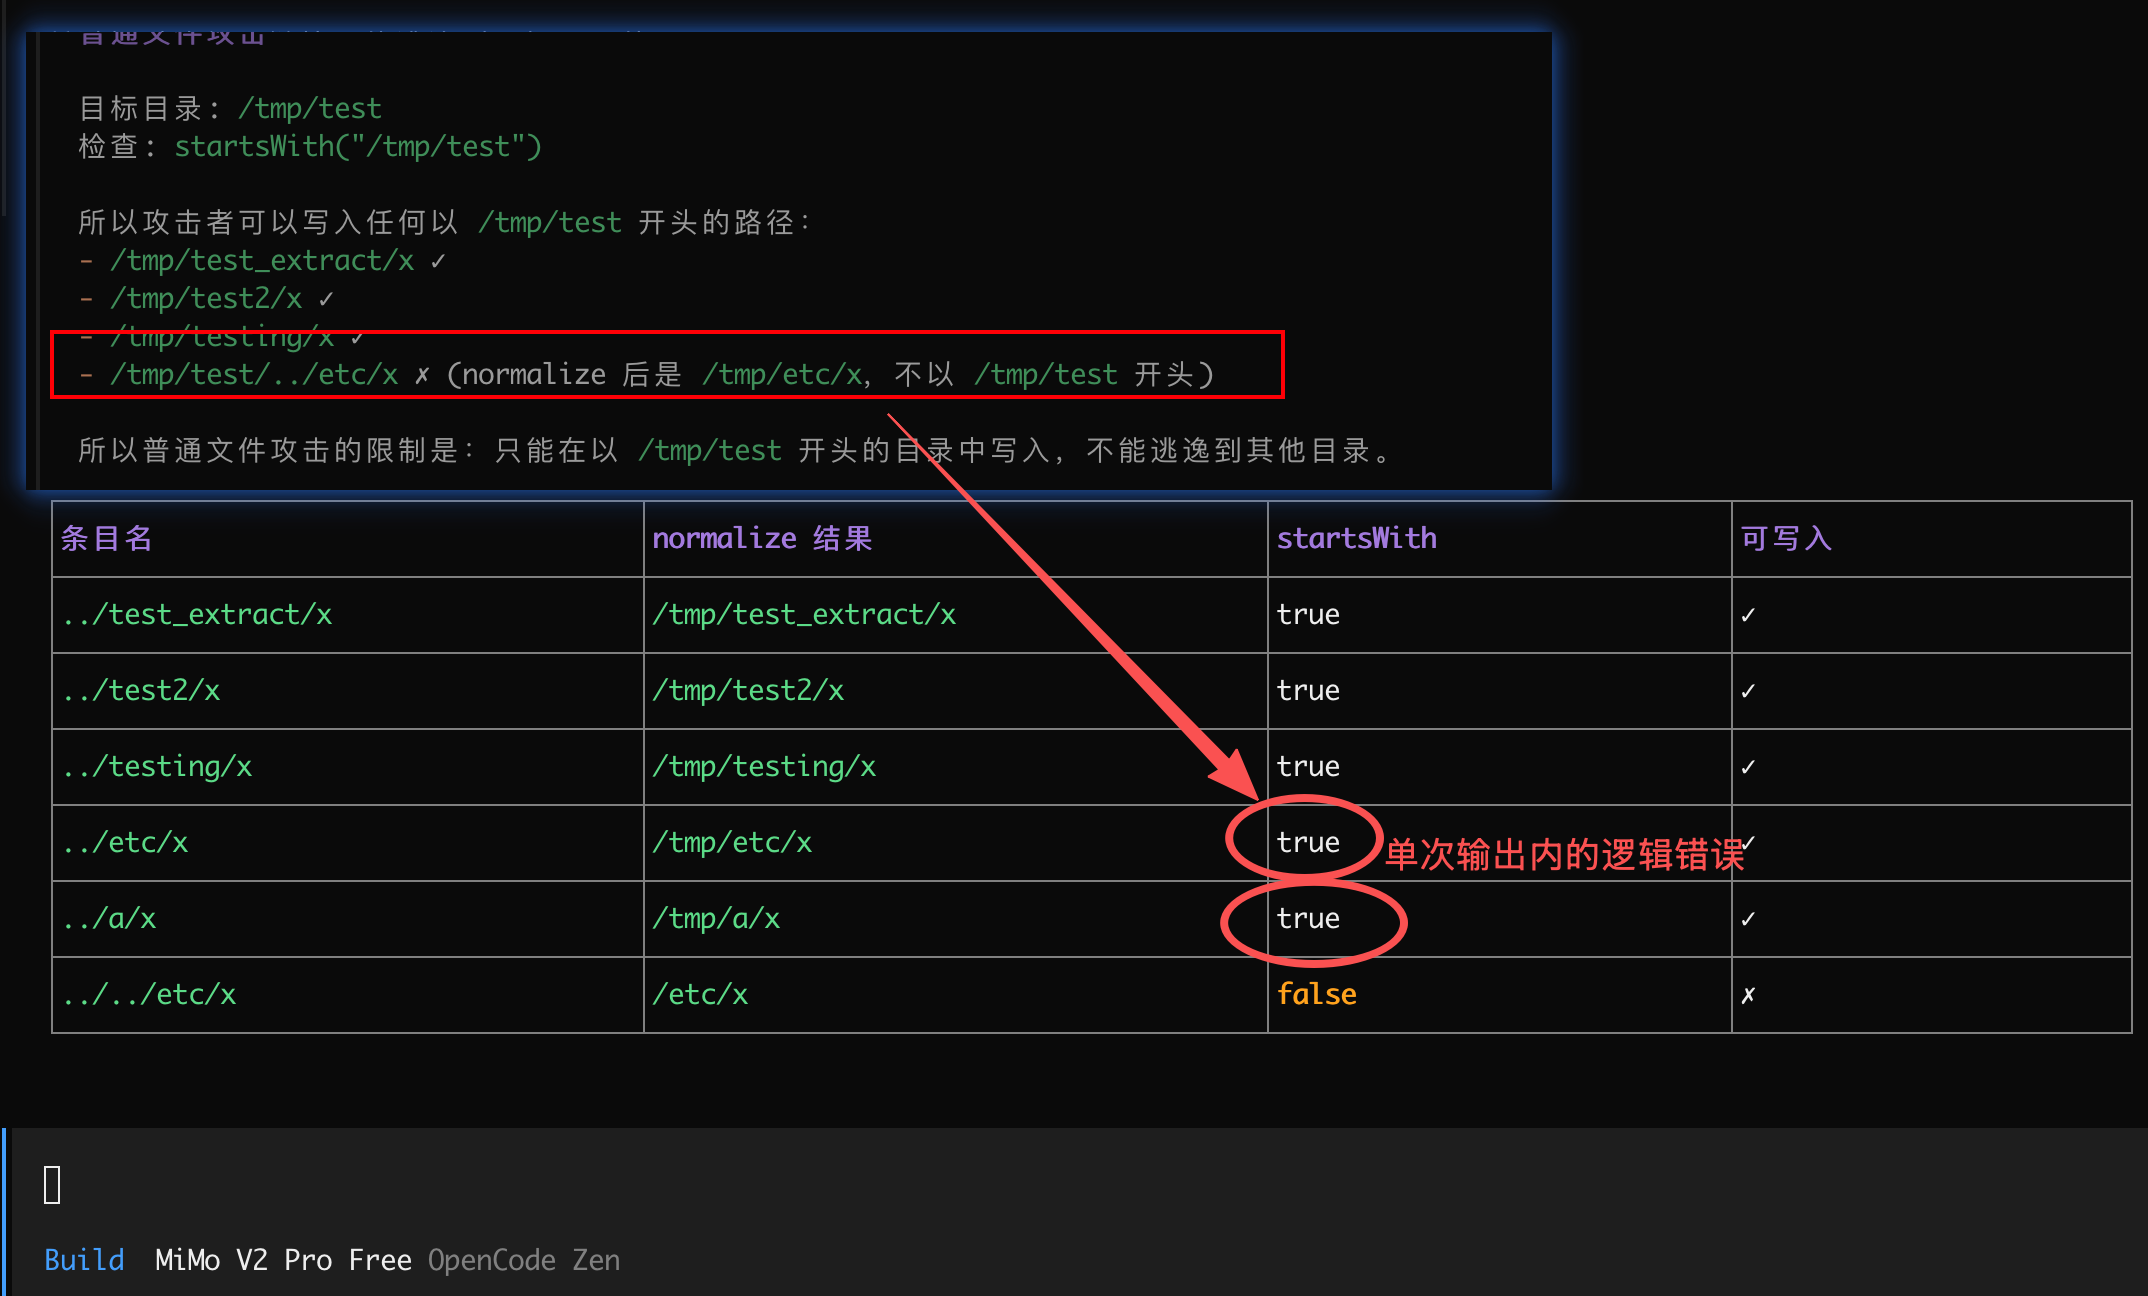The image size is (2148, 1296).
Task: Click the orange false value in the table
Action: 1316,995
